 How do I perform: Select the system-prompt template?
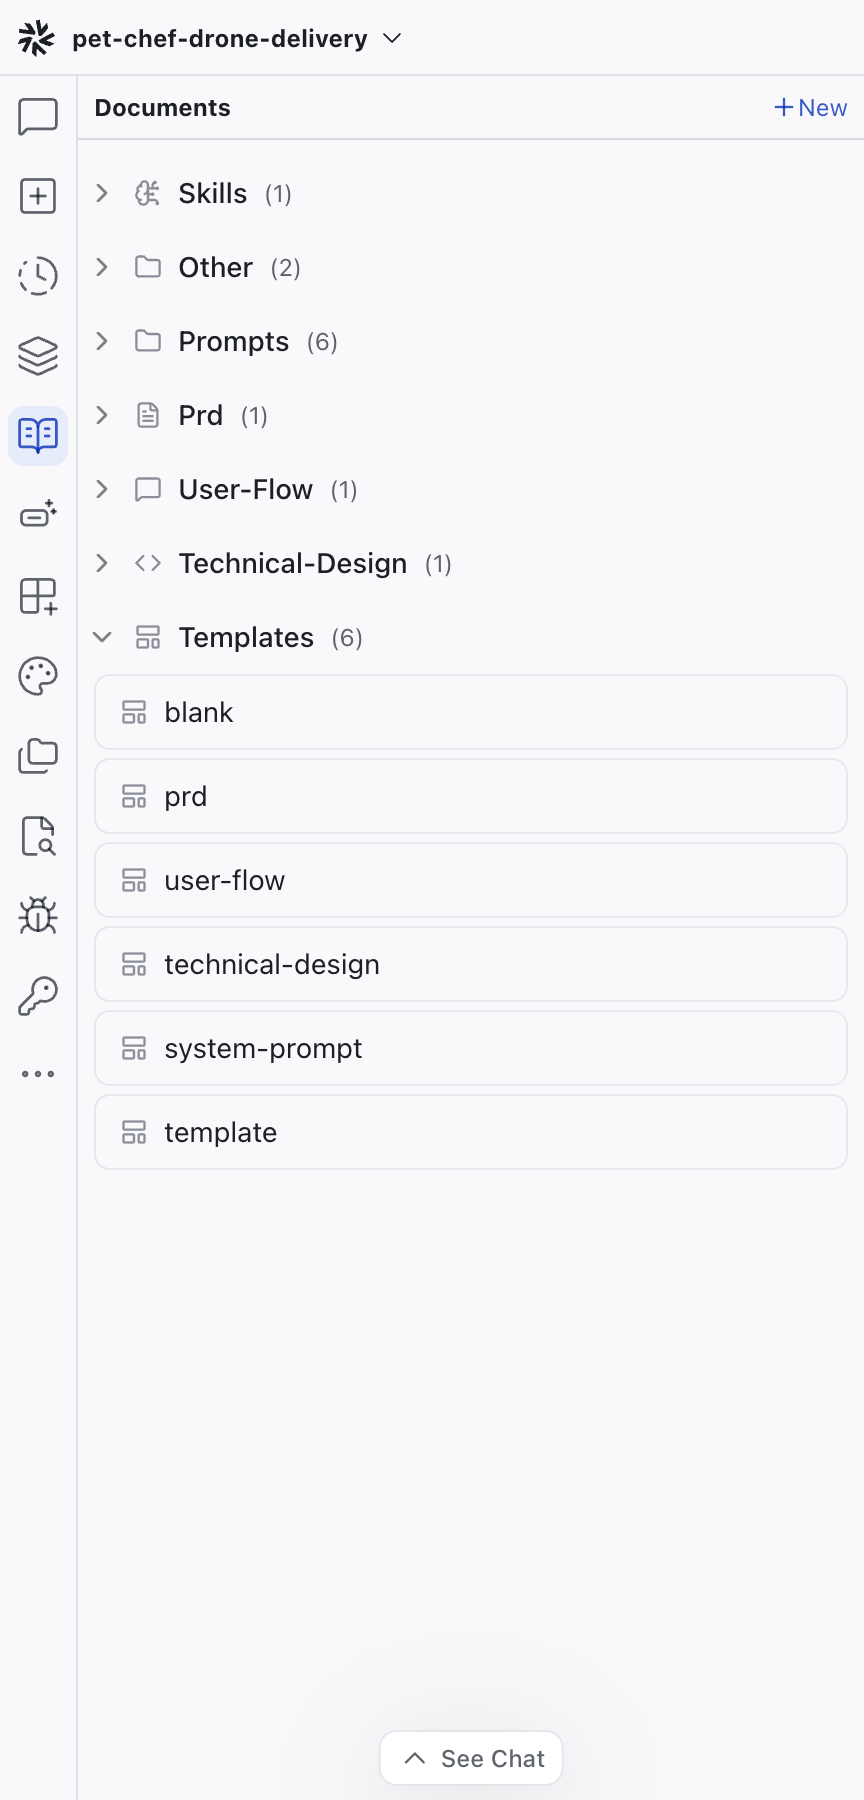470,1048
